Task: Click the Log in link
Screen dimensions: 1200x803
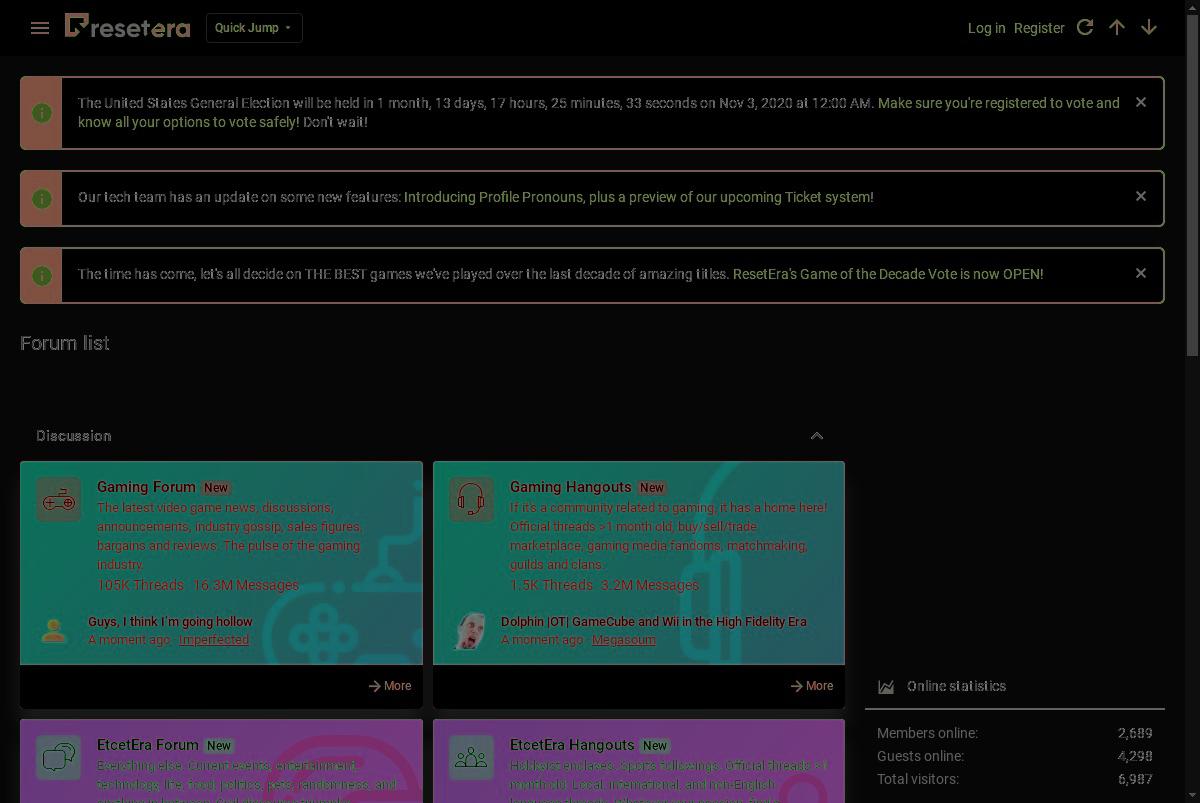Action: click(986, 28)
